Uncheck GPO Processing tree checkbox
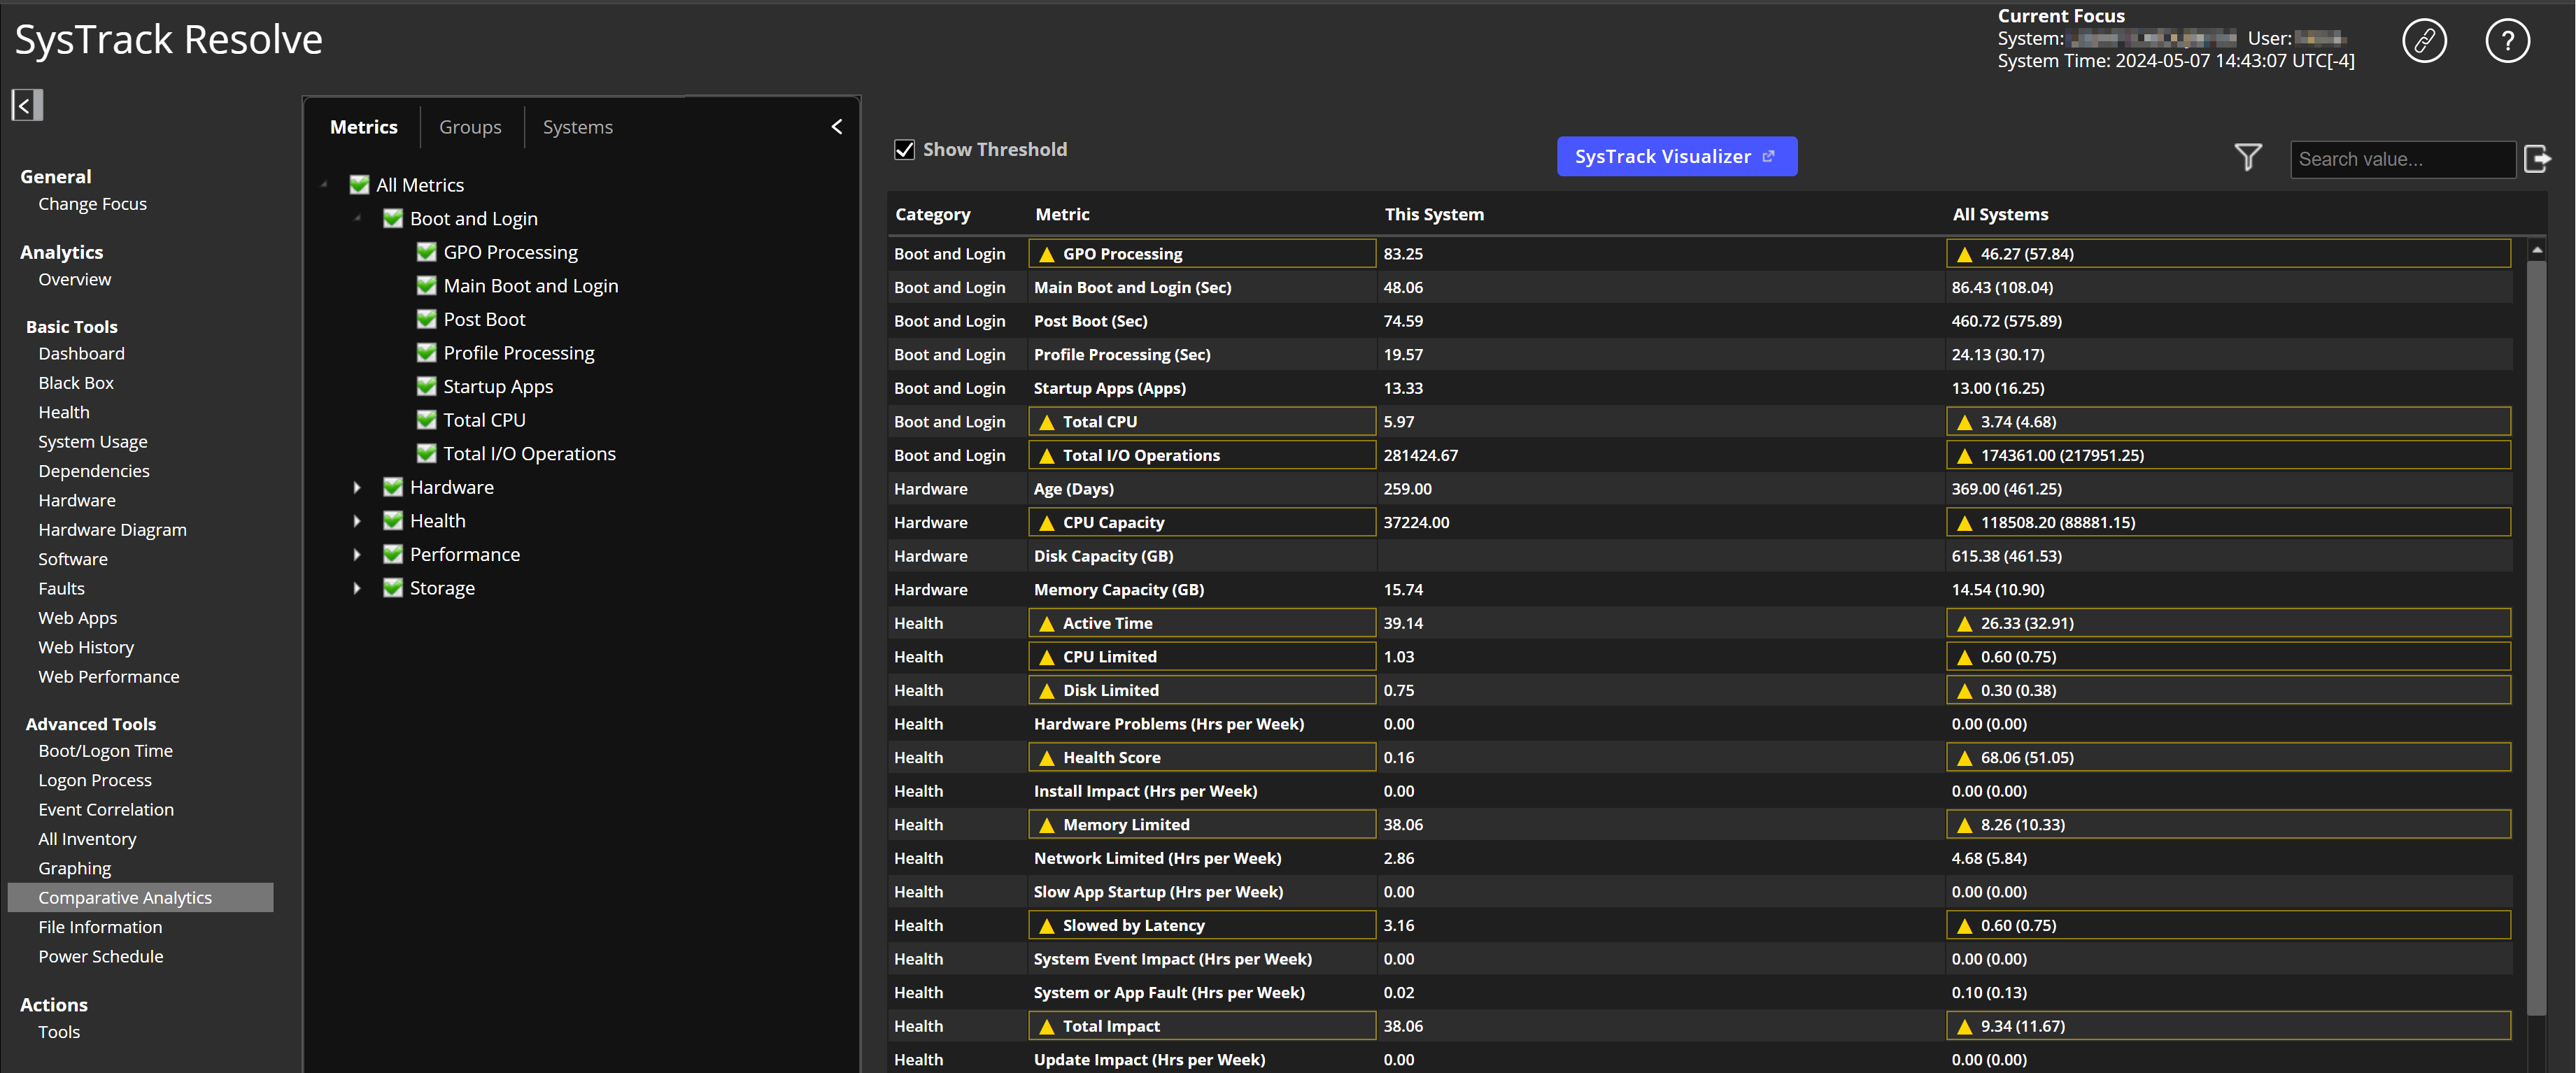2576x1073 pixels. tap(426, 252)
